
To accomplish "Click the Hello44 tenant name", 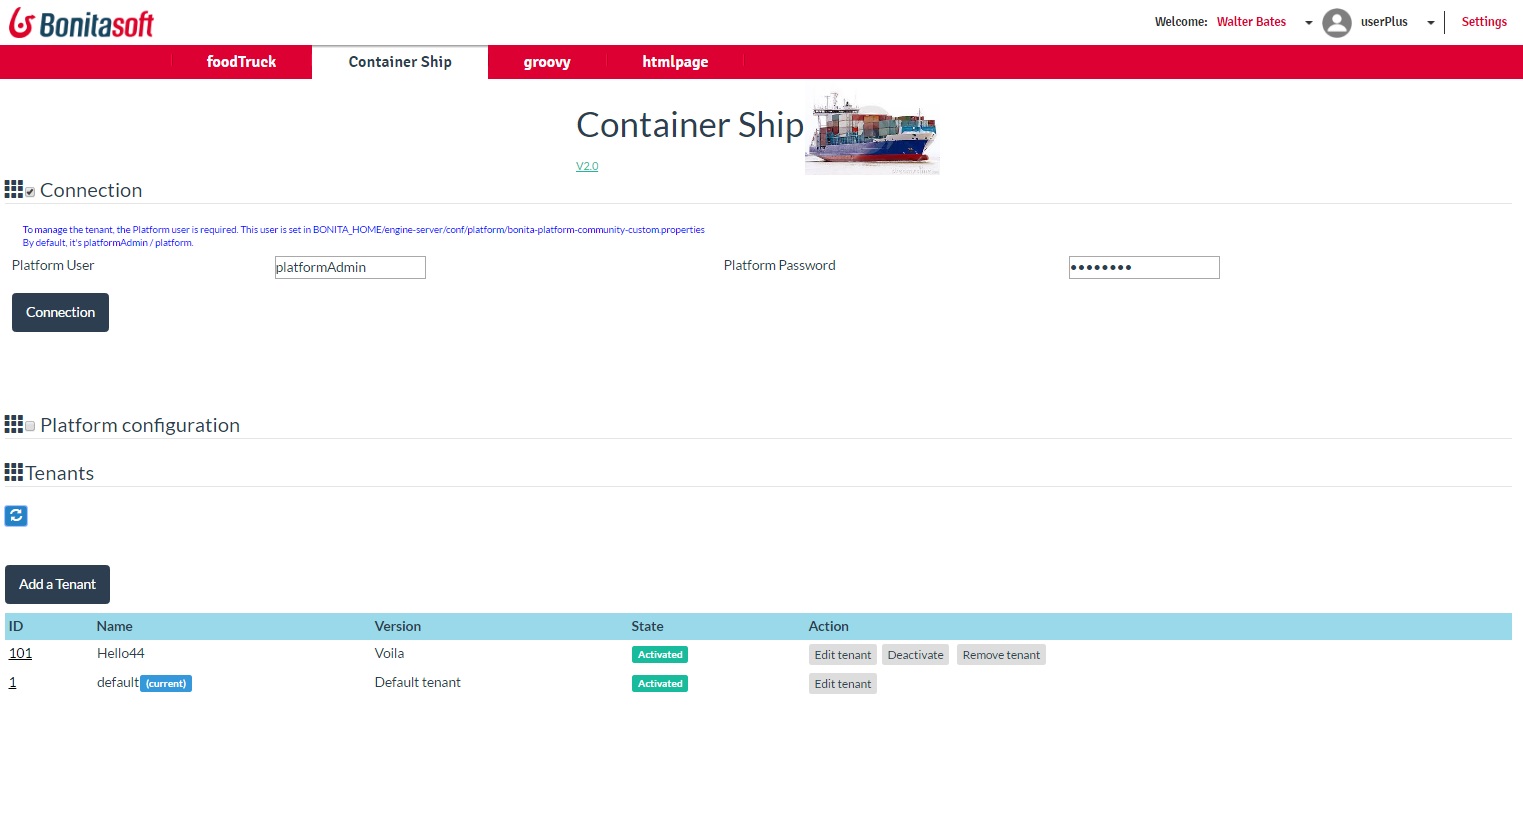I will click(120, 653).
